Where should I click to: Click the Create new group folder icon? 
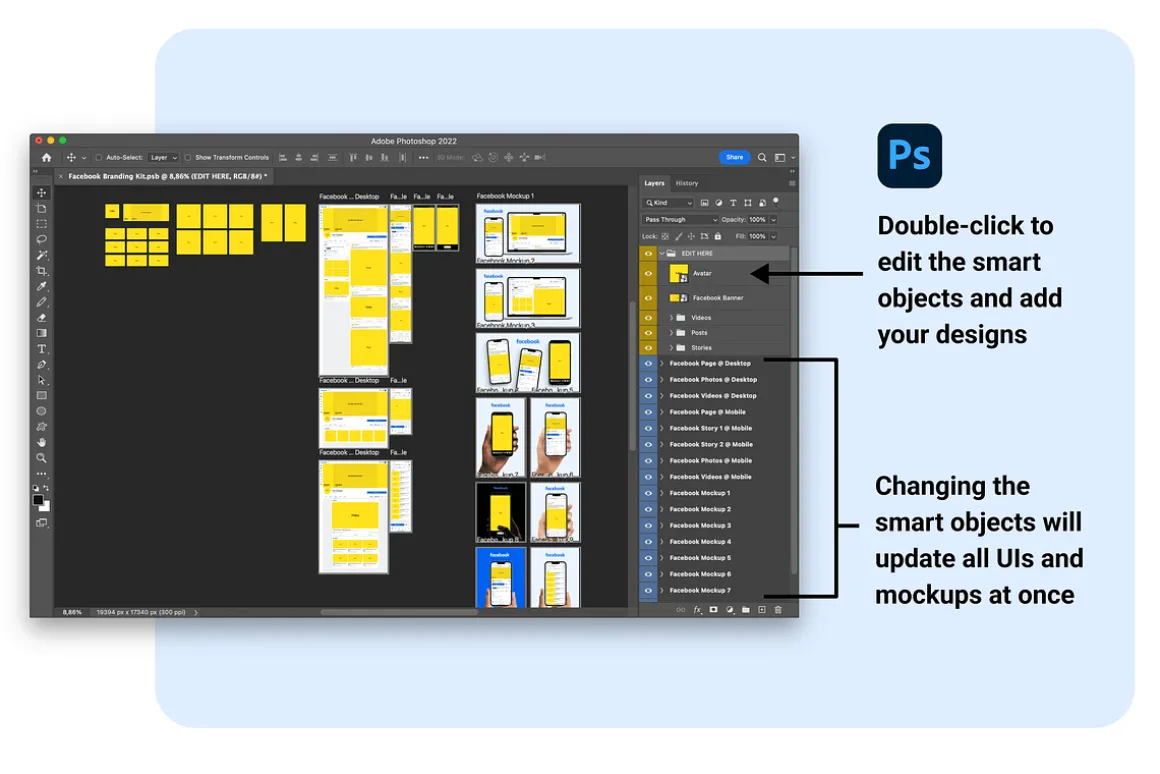[746, 610]
